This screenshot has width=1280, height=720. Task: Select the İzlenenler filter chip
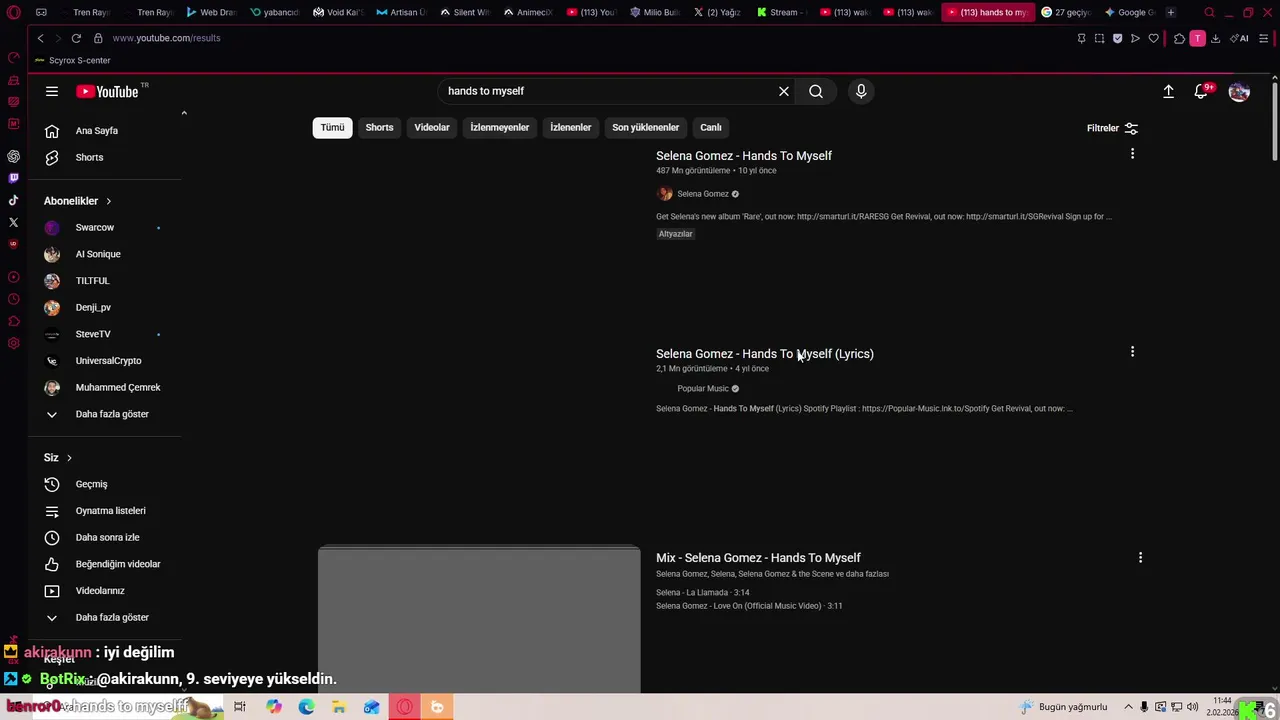tap(570, 127)
